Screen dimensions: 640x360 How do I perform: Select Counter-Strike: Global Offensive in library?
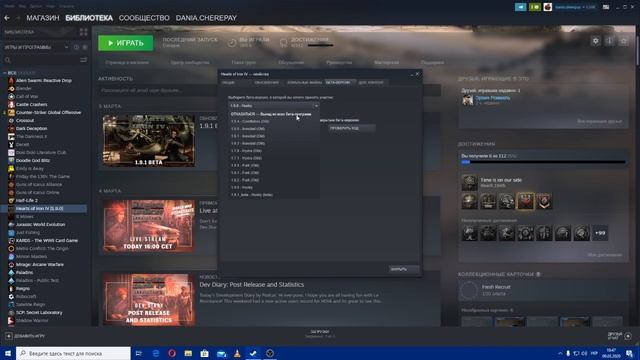pos(49,113)
